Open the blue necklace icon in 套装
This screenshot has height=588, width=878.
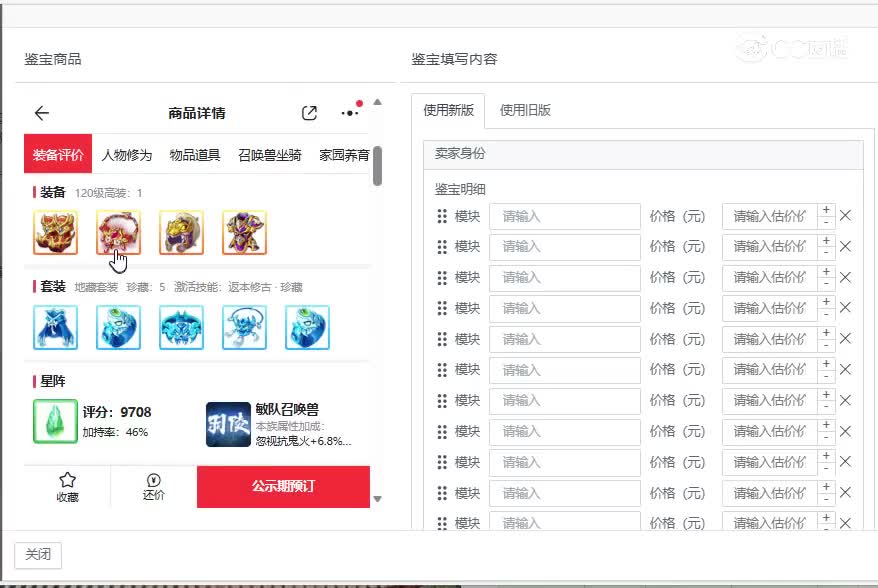(x=244, y=328)
